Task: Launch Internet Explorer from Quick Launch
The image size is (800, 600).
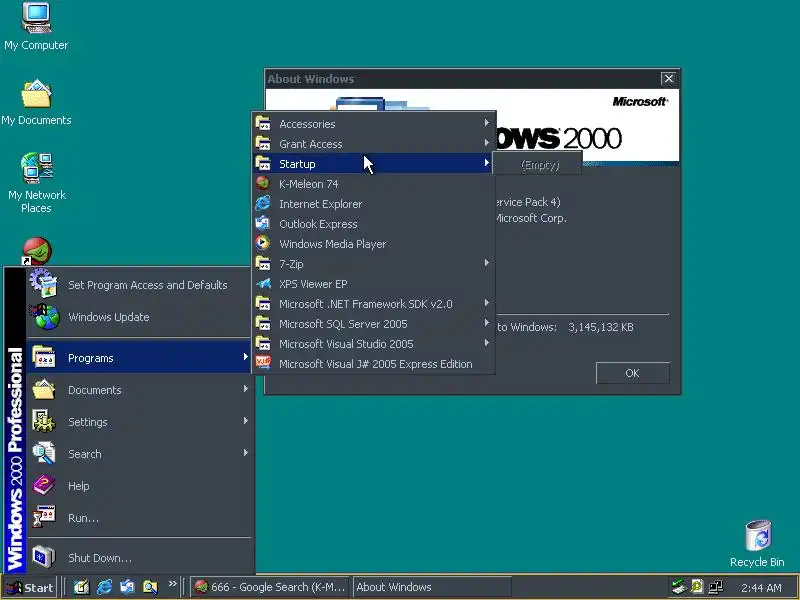Action: click(x=105, y=587)
